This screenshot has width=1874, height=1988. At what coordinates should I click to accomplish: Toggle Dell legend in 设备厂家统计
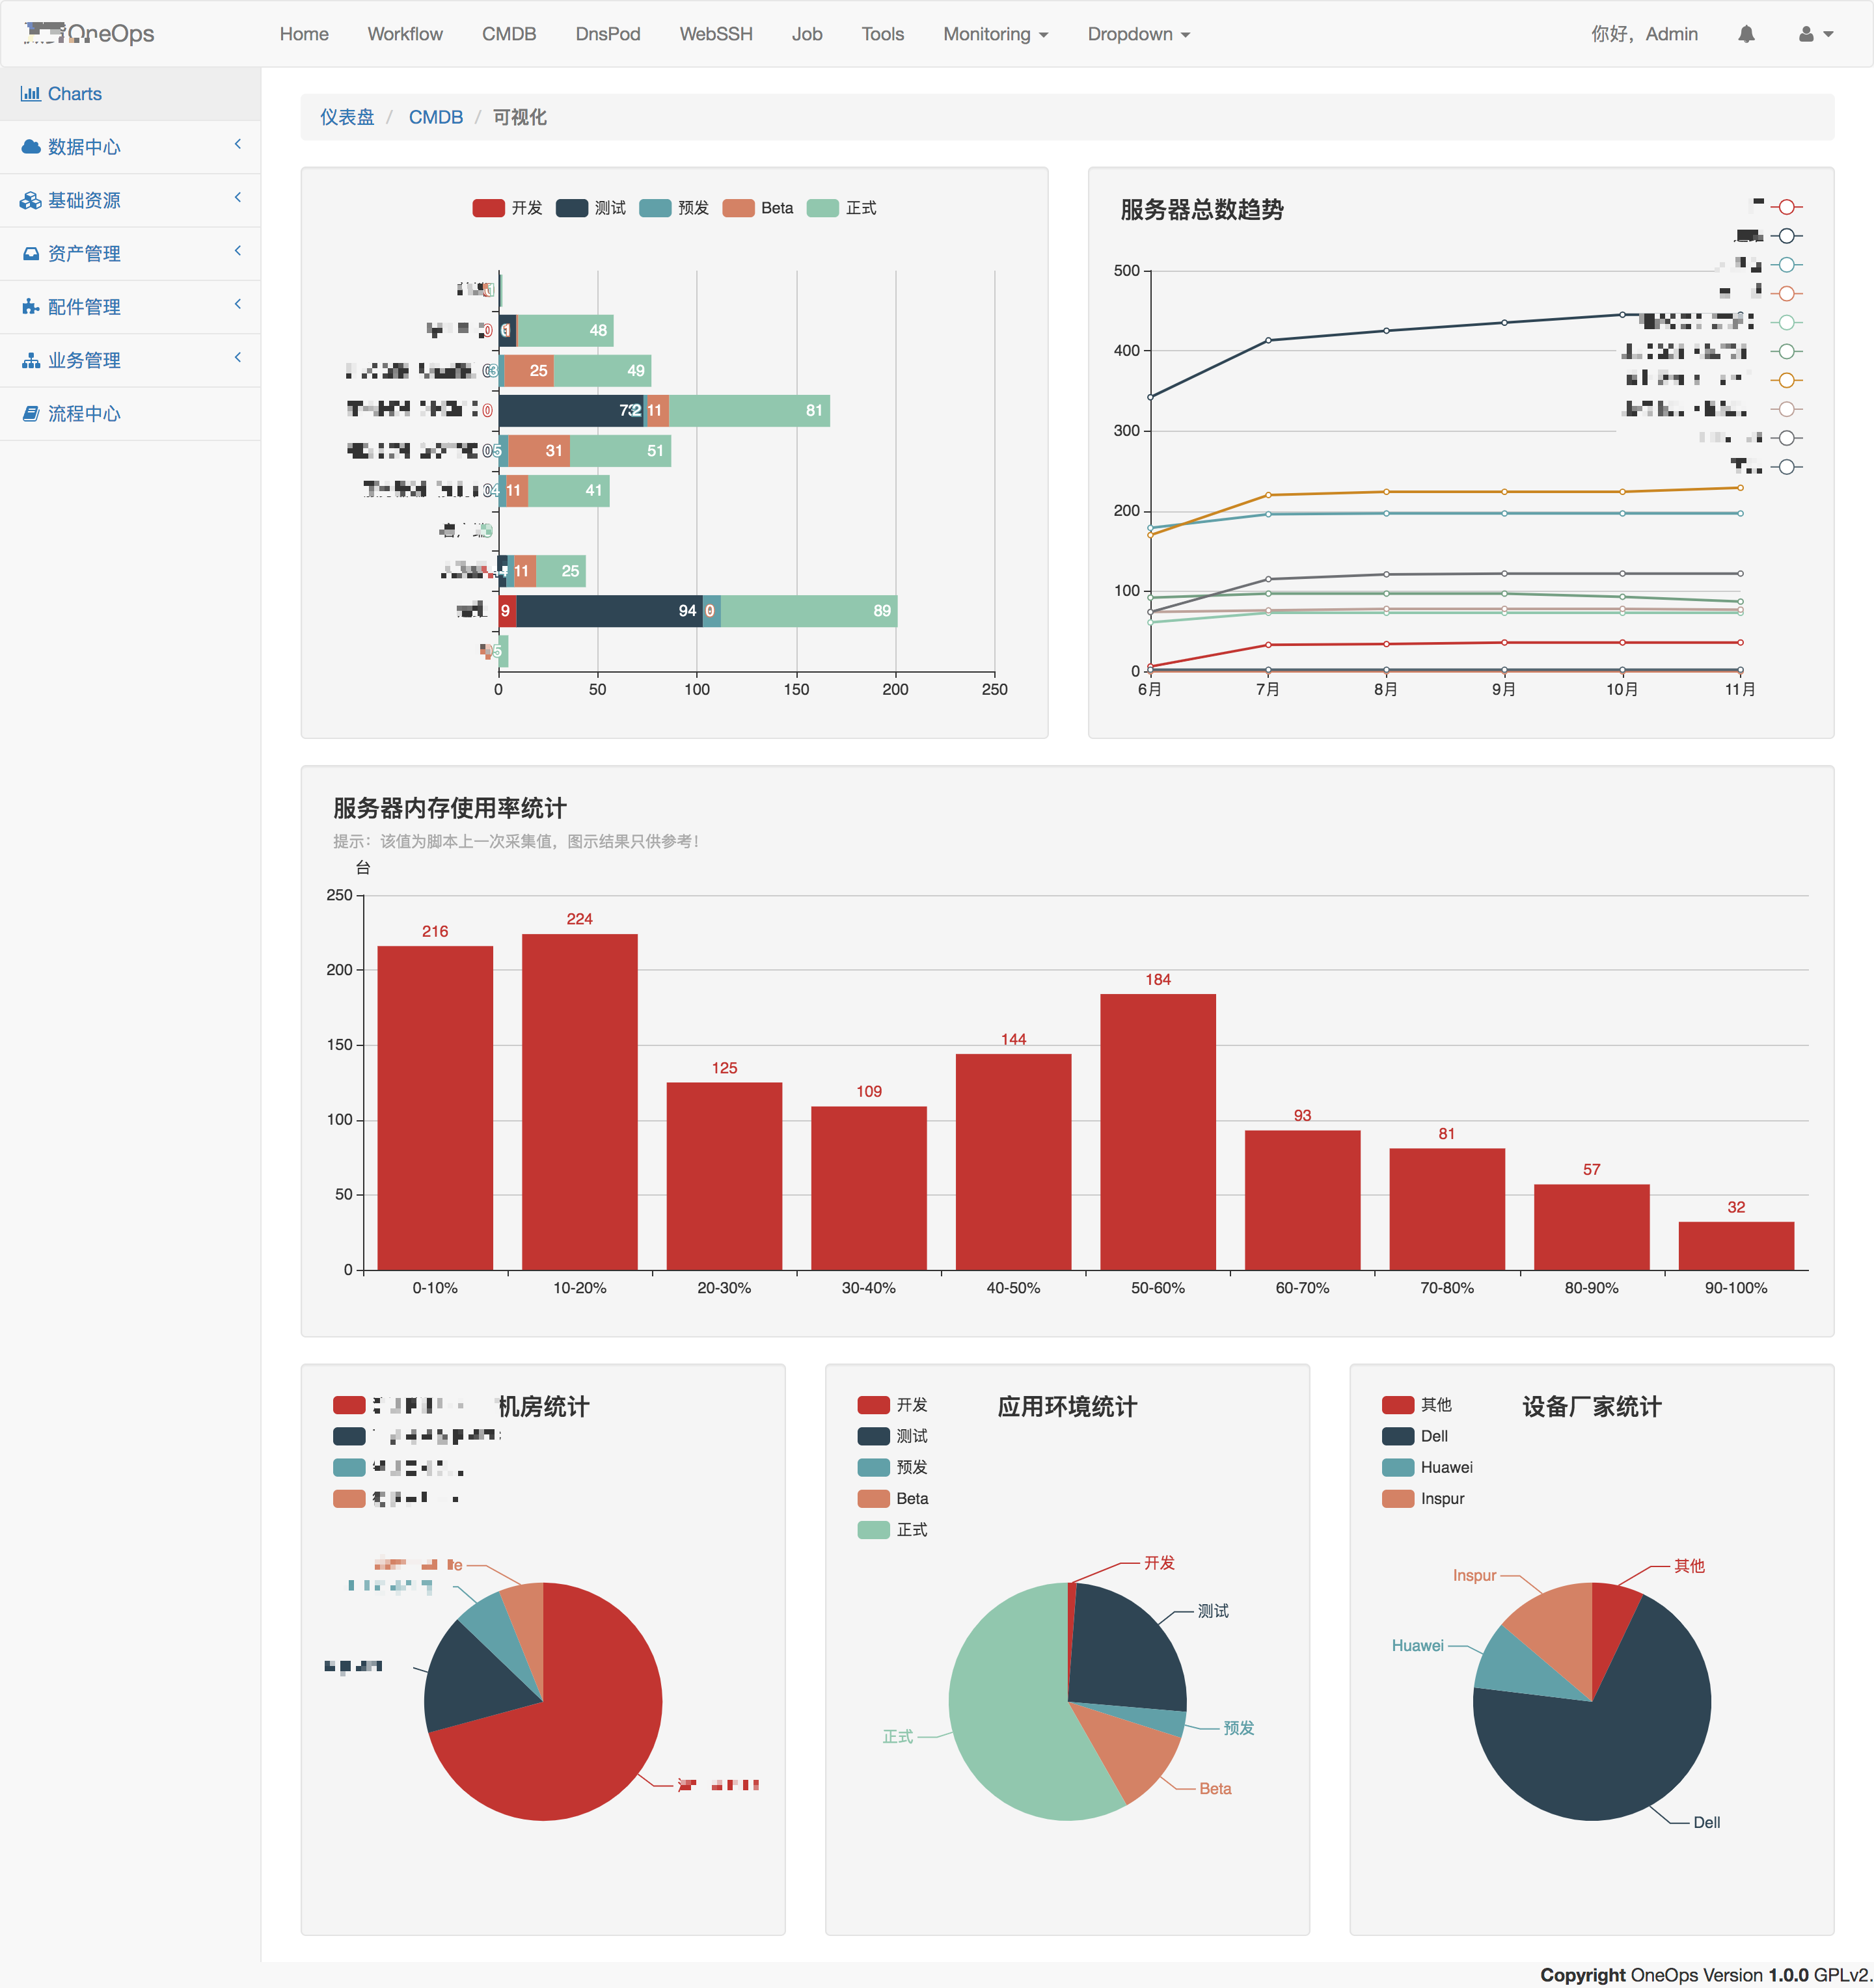point(1415,1436)
